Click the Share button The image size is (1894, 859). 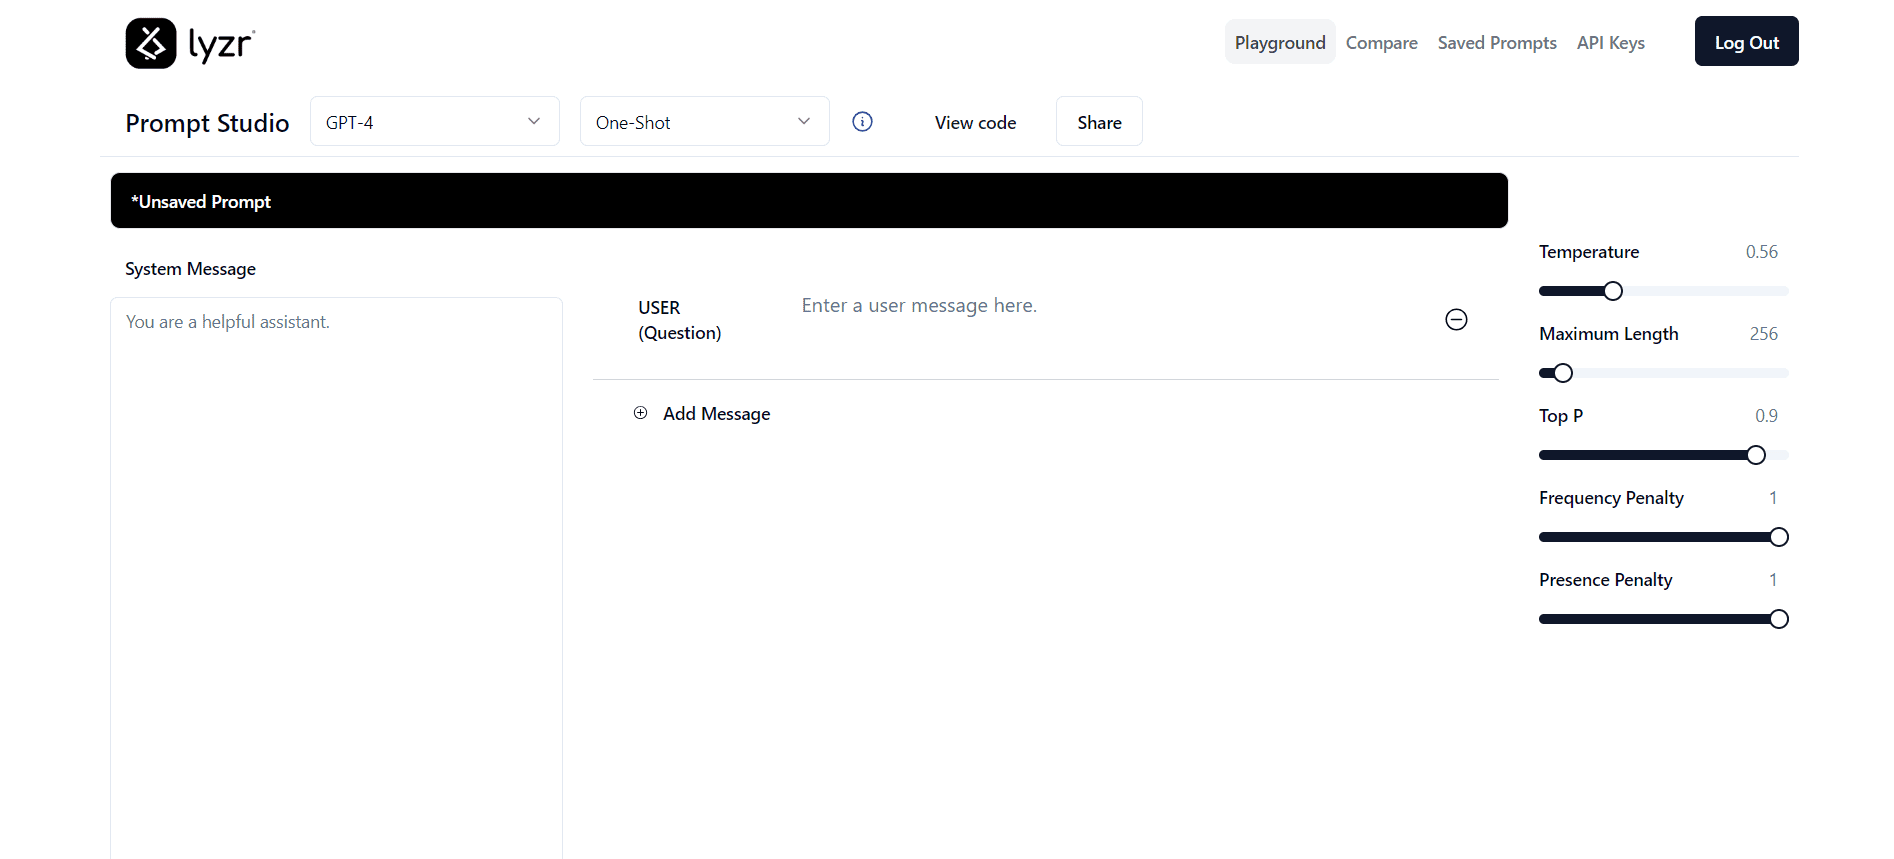point(1099,122)
